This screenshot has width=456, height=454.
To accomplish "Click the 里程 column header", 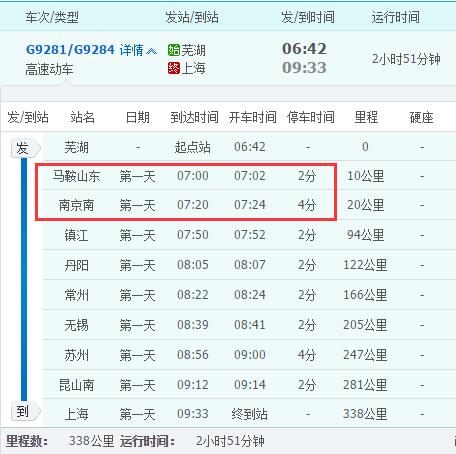I will (x=366, y=117).
